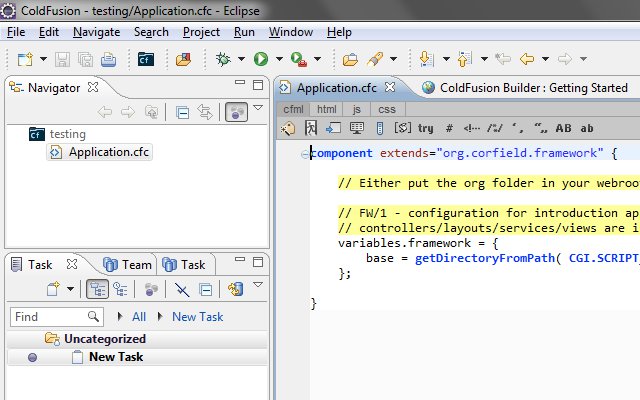640x400 pixels.
Task: Click the folder-with-image toolbar icon
Action: [183, 60]
